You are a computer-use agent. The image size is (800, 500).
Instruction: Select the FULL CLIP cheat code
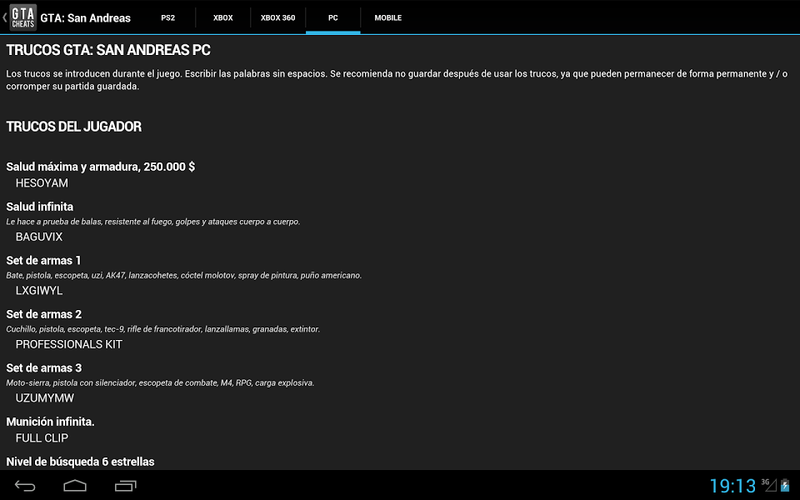(42, 438)
